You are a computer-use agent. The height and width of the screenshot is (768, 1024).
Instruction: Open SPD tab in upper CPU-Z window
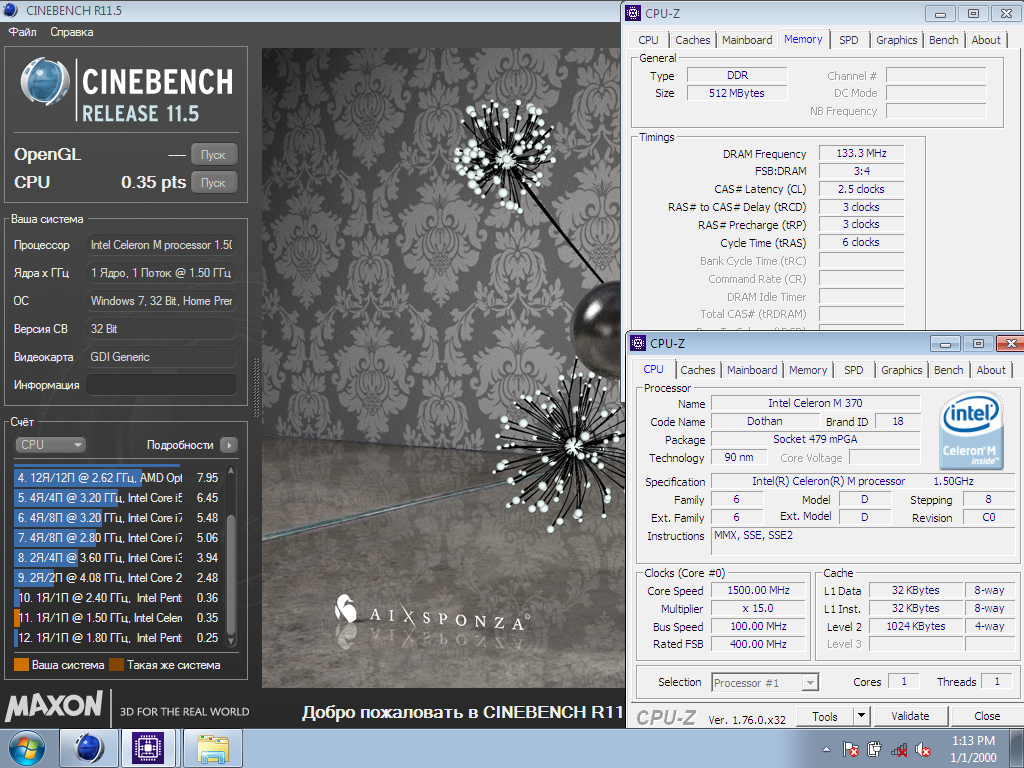click(849, 40)
